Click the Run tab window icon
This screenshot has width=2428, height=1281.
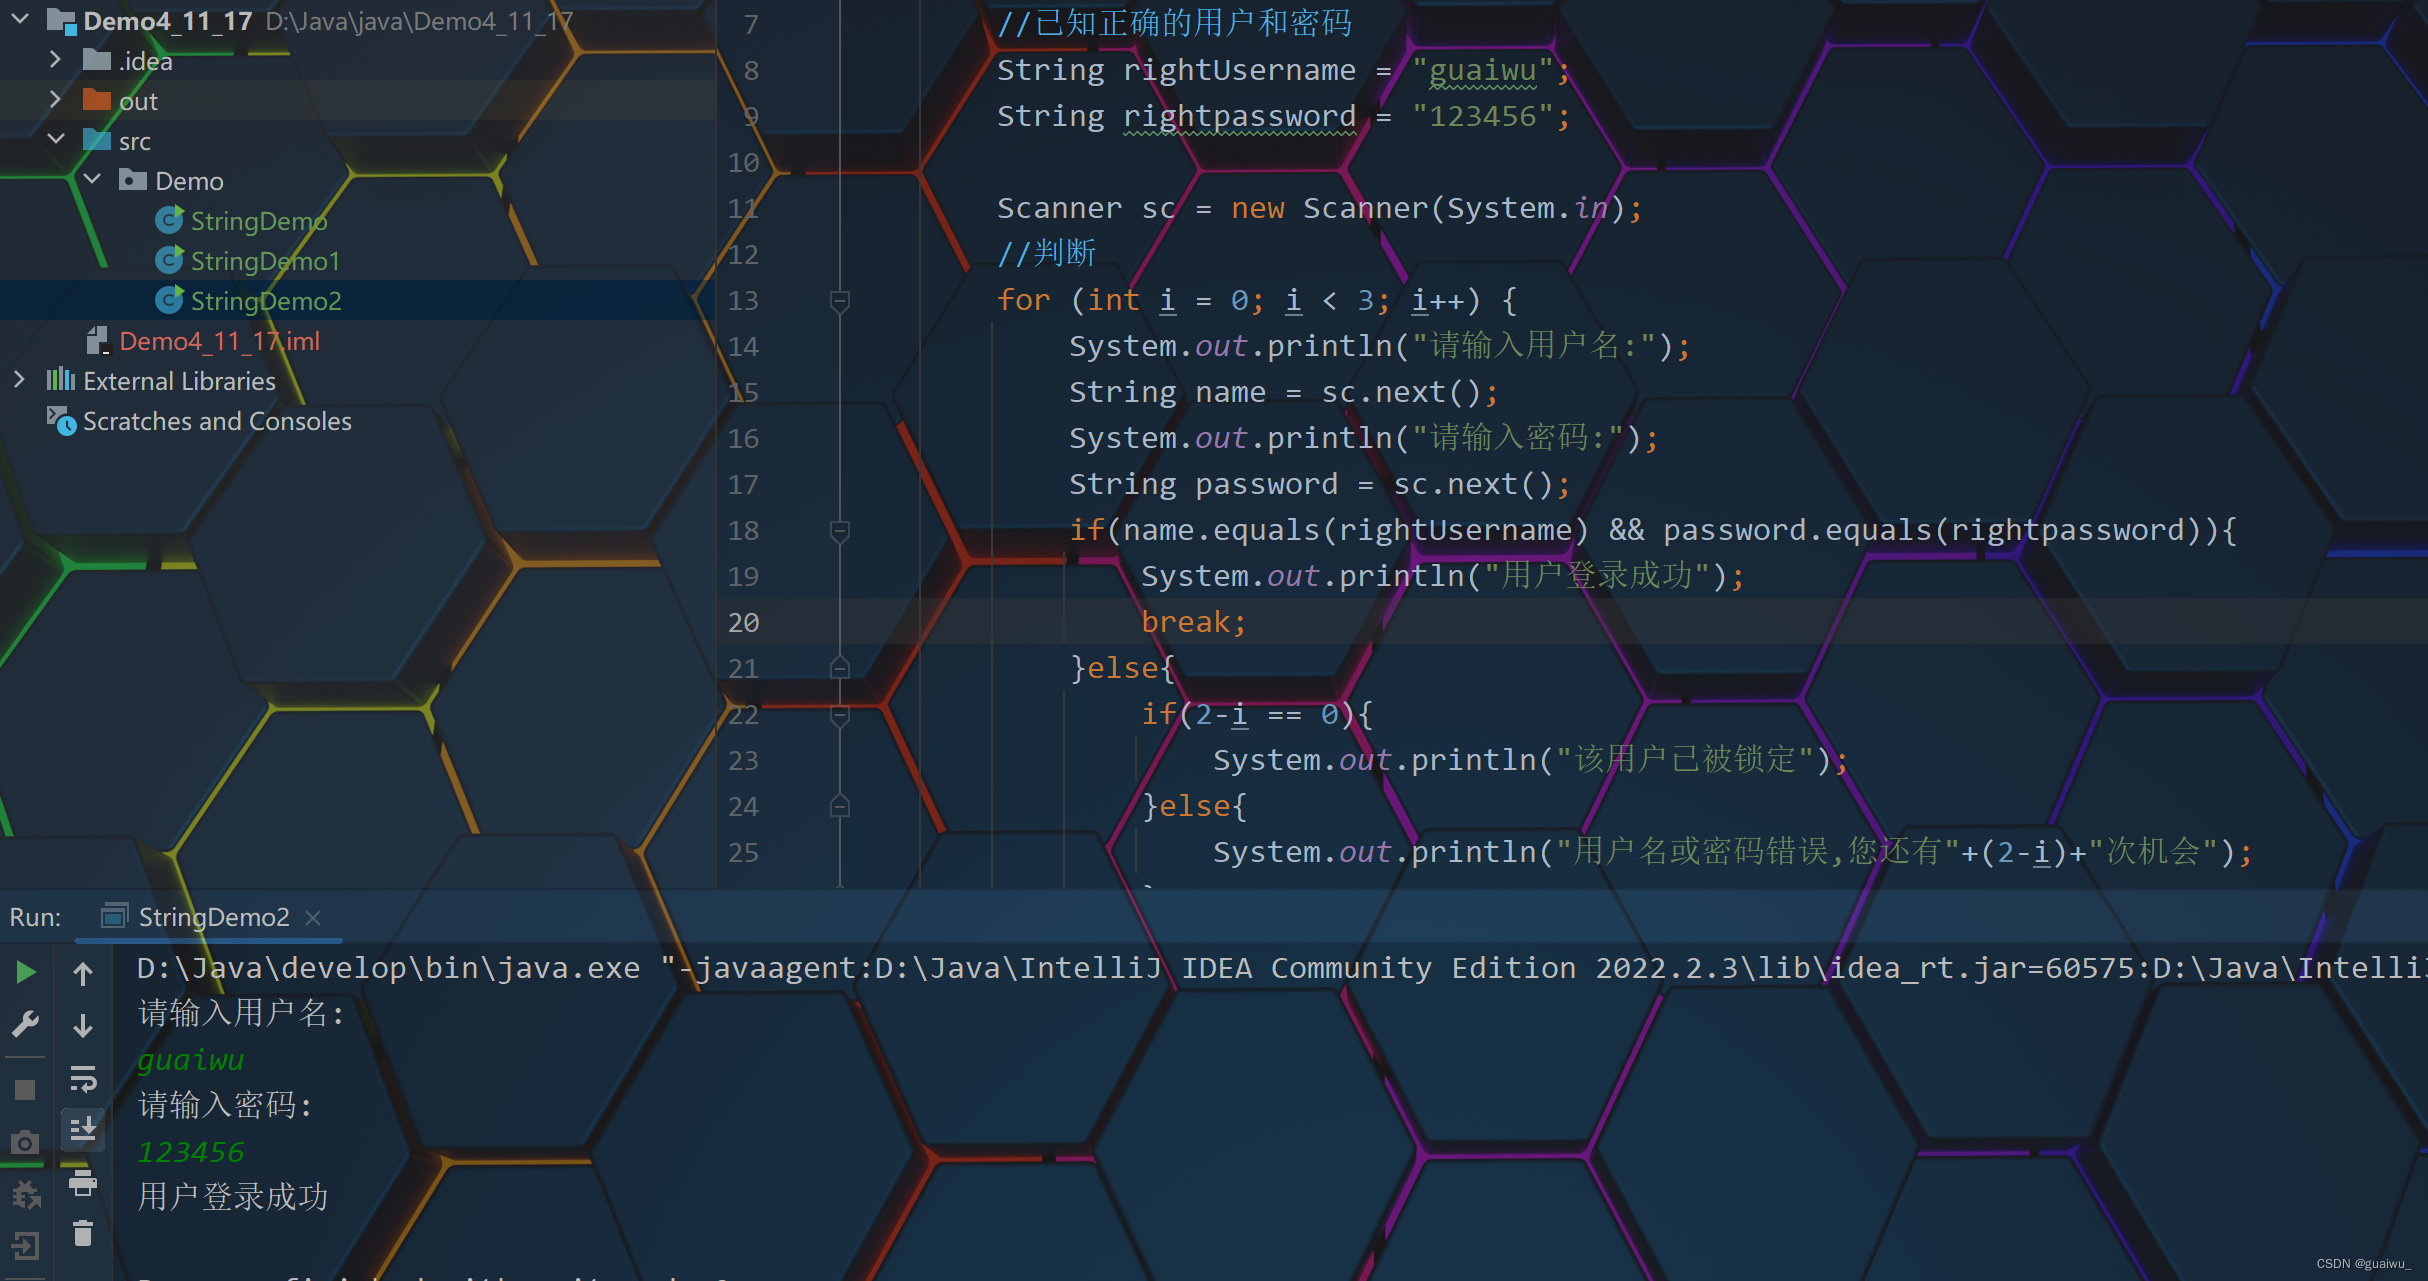pos(115,916)
